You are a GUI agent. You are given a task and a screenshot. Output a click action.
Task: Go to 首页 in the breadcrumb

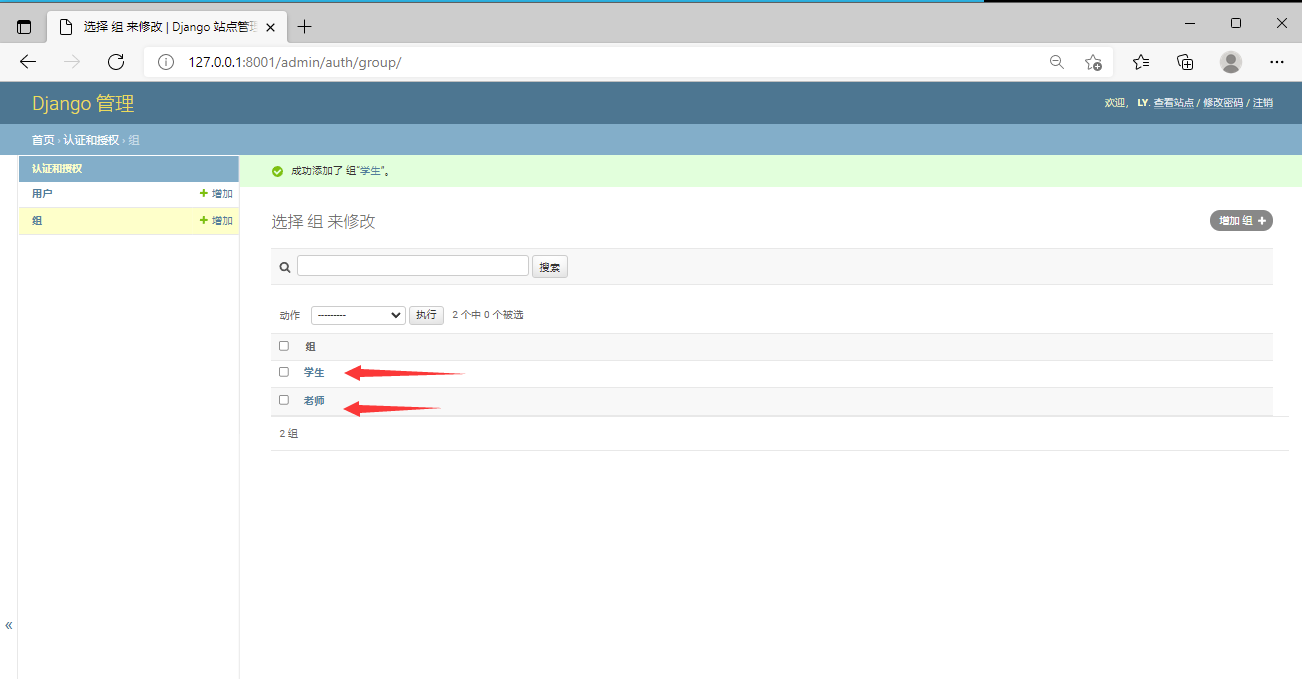[43, 140]
